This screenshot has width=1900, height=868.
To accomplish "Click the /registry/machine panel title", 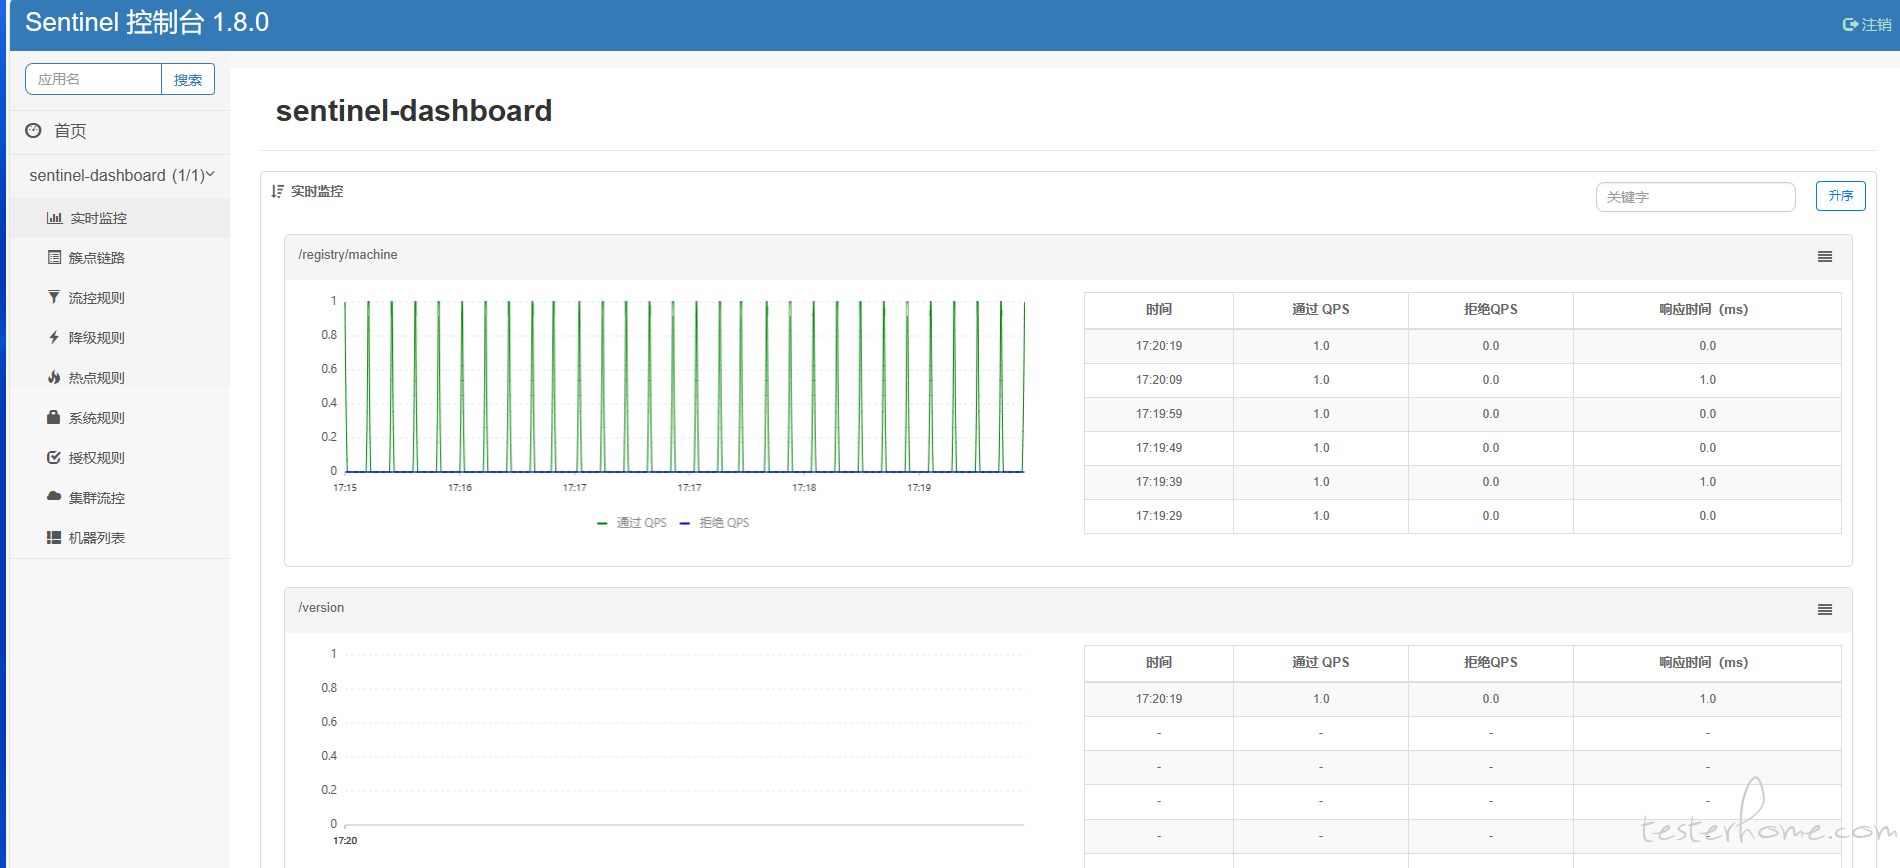I will click(348, 255).
